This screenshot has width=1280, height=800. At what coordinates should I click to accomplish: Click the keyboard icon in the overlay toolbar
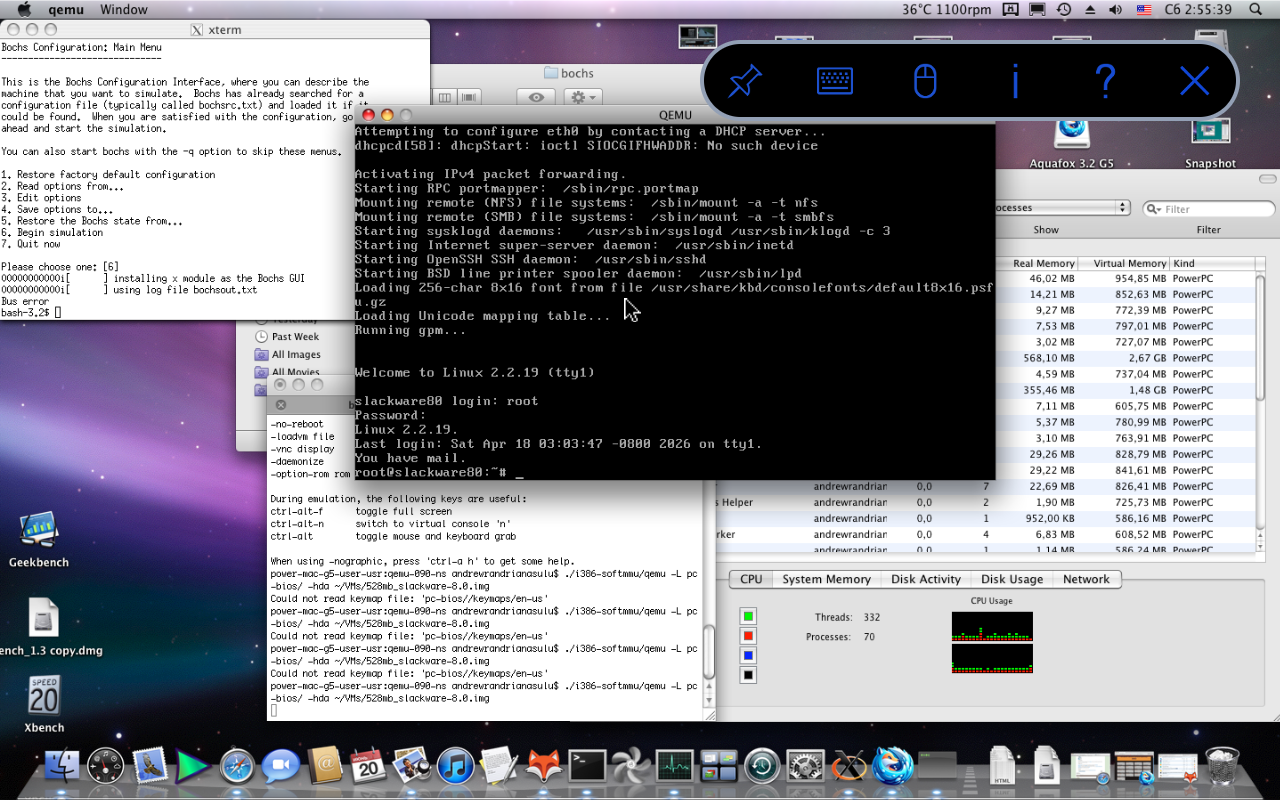click(x=835, y=81)
